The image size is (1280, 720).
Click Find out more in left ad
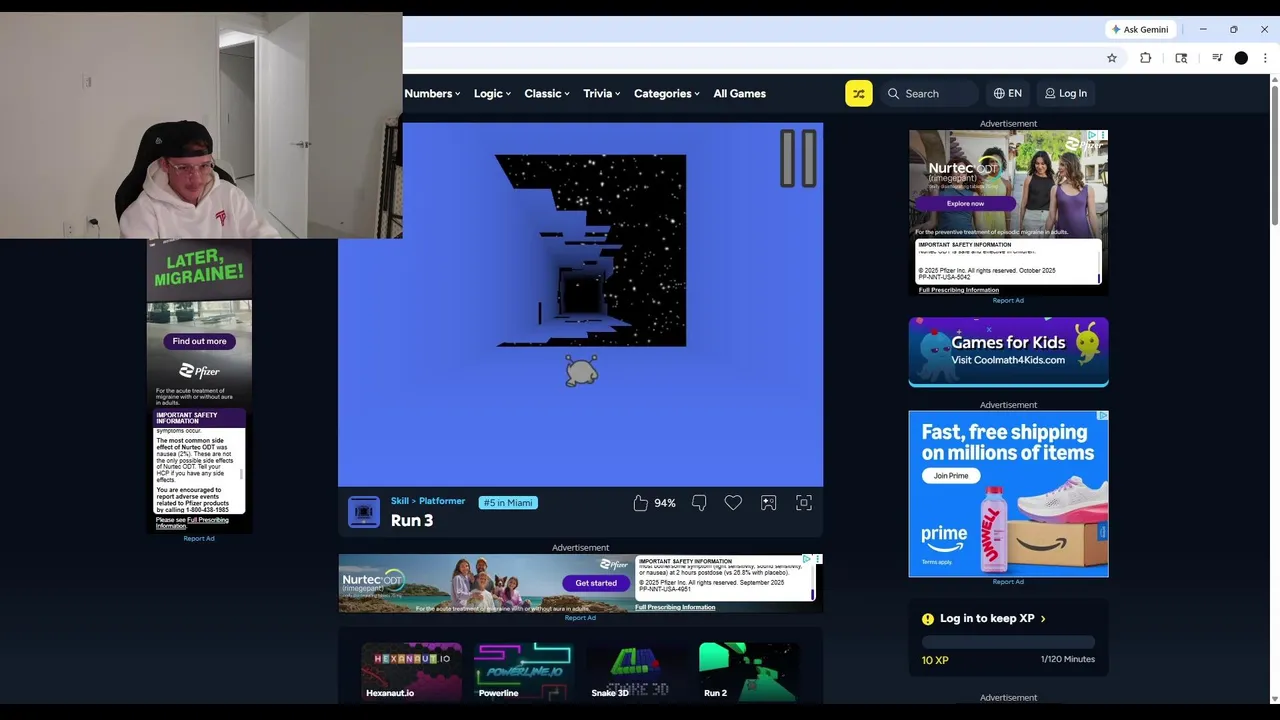point(199,341)
